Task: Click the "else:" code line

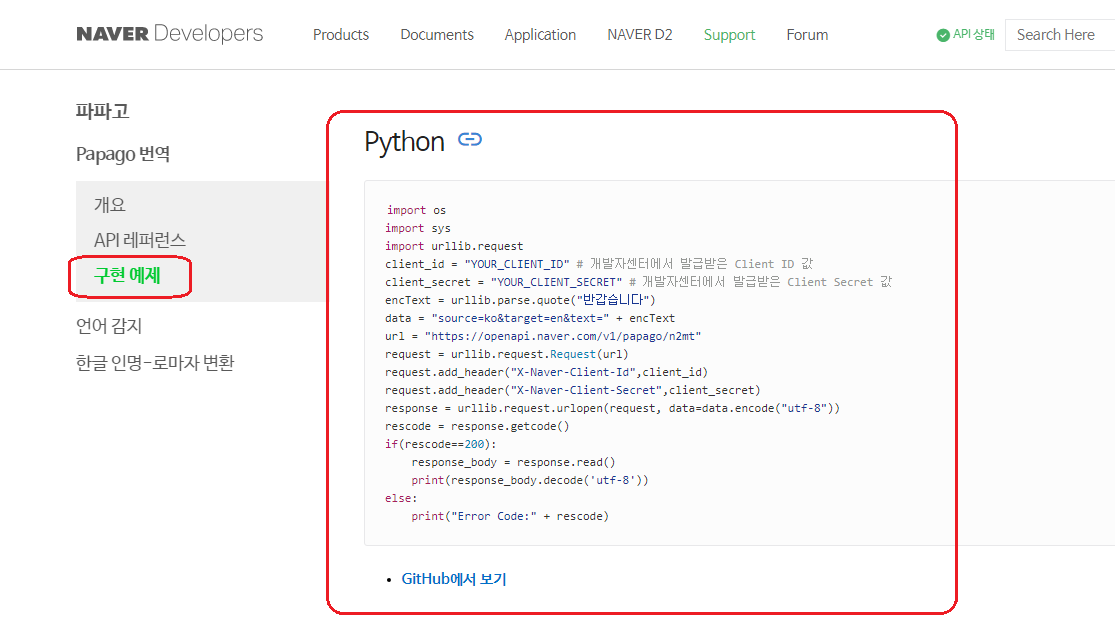Action: tap(401, 498)
